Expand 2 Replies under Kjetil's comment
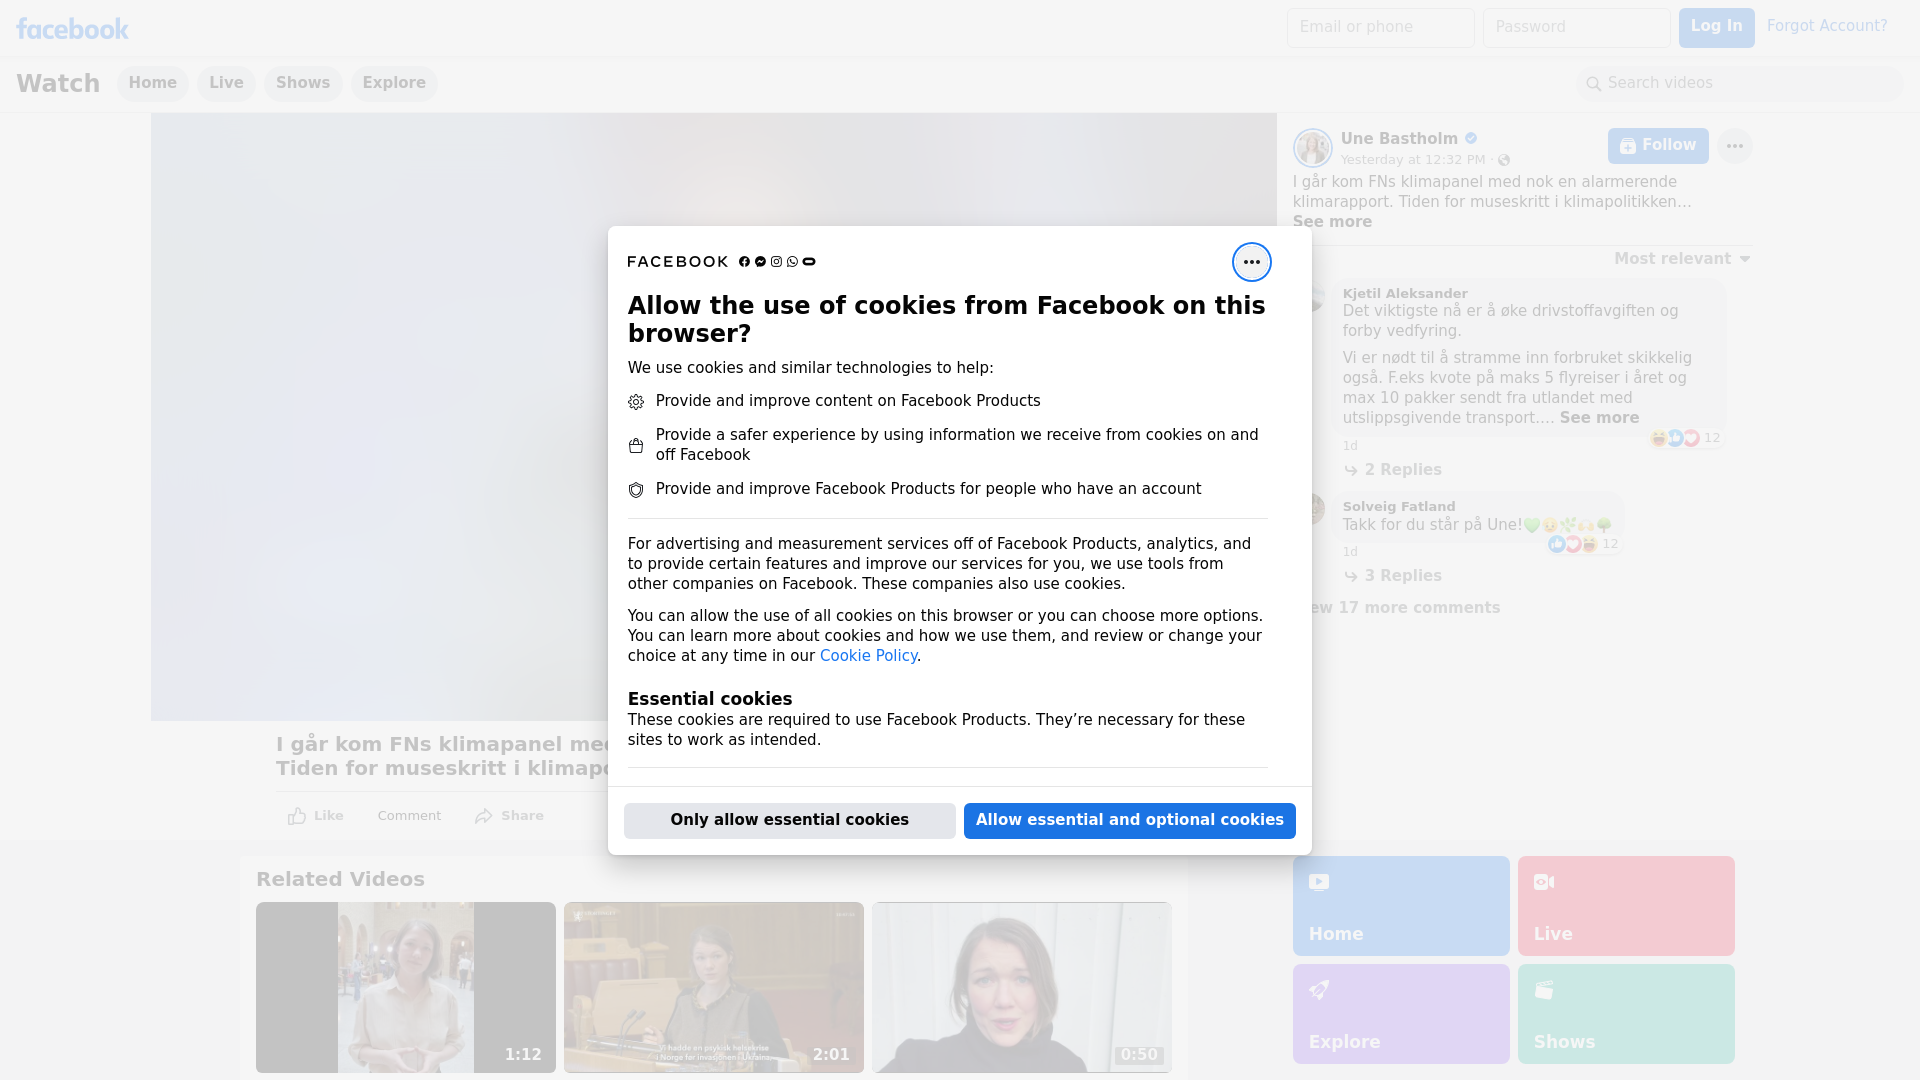 [x=1402, y=470]
